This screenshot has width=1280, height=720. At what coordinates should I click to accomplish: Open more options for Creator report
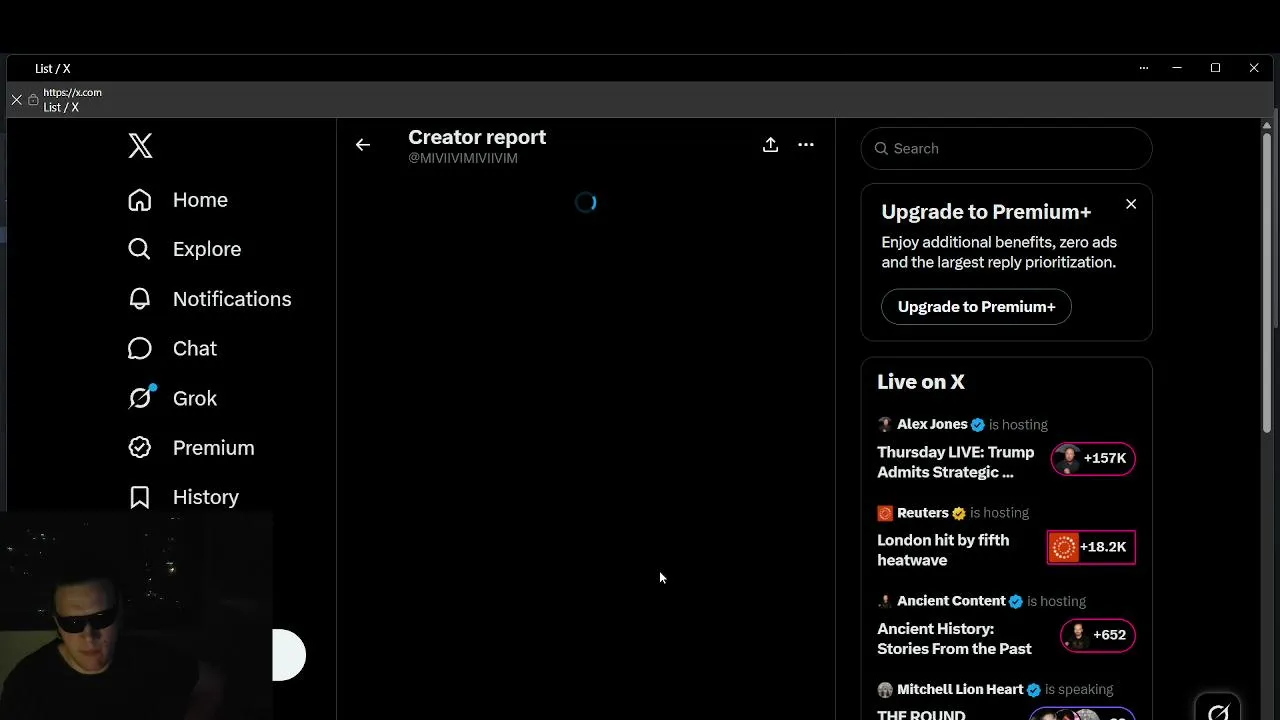[806, 145]
